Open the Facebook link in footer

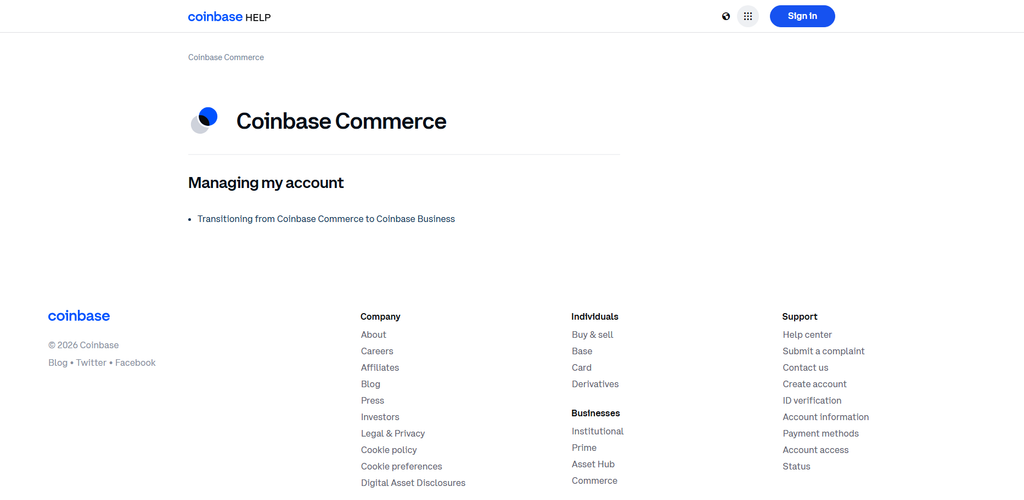click(135, 363)
